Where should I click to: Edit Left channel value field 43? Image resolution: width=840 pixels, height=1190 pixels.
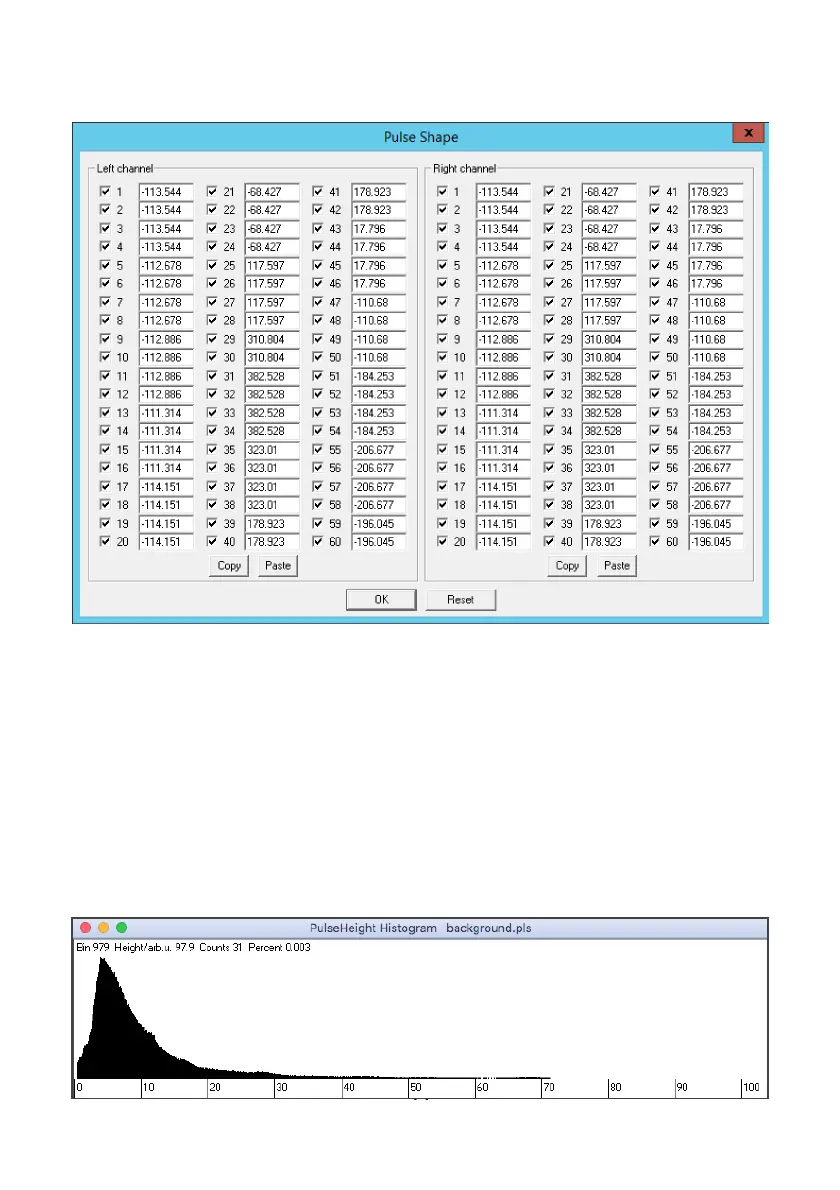379,228
